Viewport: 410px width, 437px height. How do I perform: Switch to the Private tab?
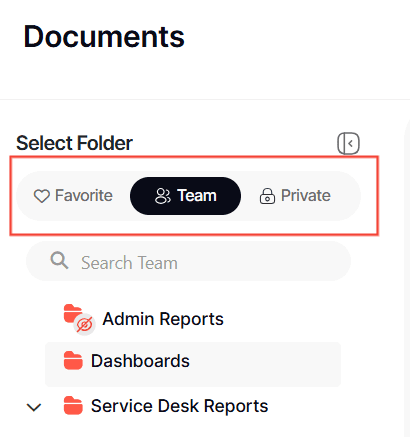click(x=295, y=196)
